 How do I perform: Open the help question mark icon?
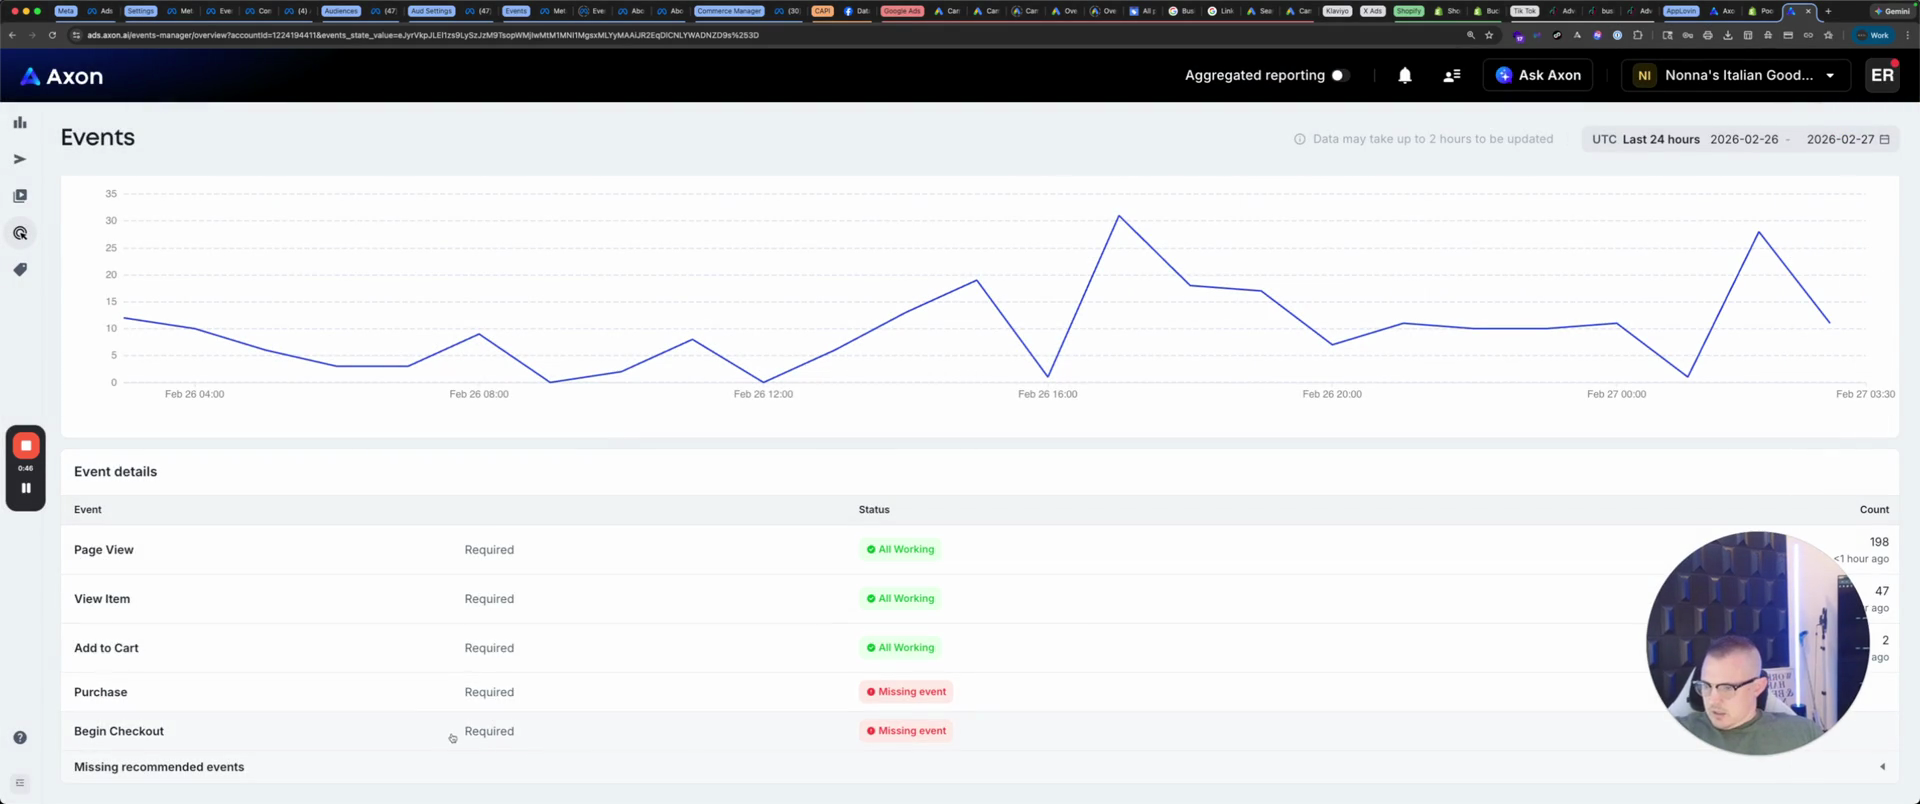coord(20,737)
